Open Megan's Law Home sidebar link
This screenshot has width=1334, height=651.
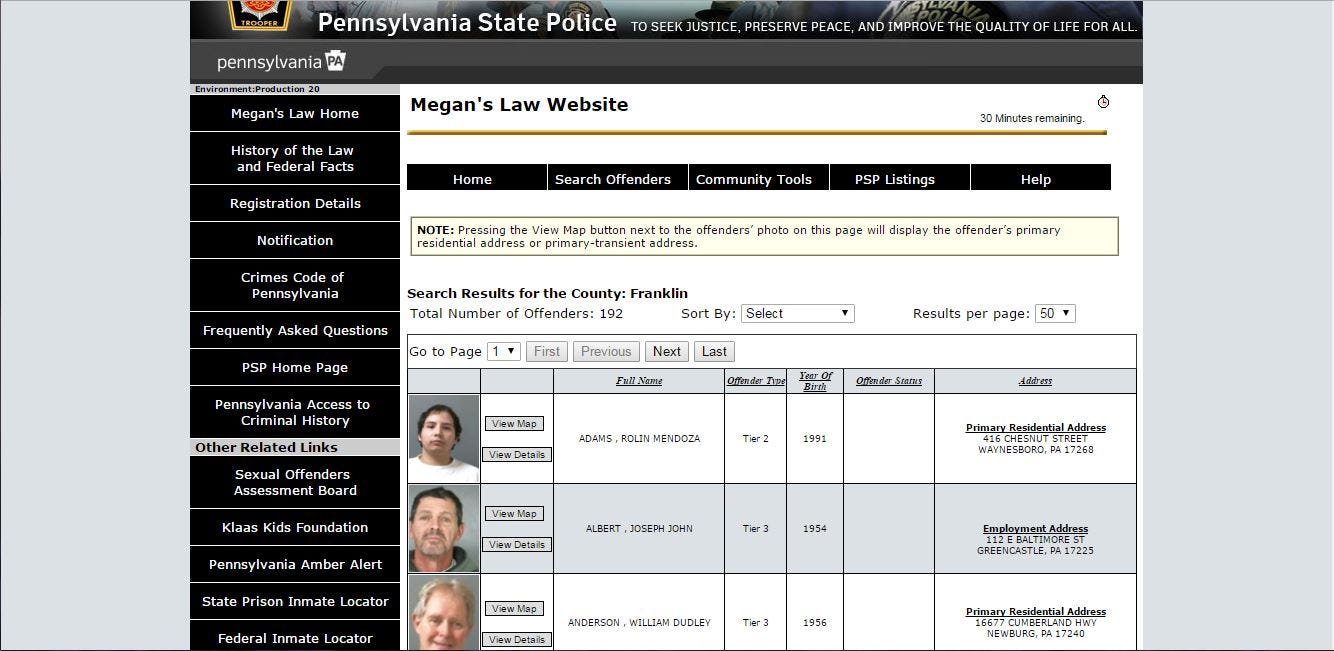(295, 113)
